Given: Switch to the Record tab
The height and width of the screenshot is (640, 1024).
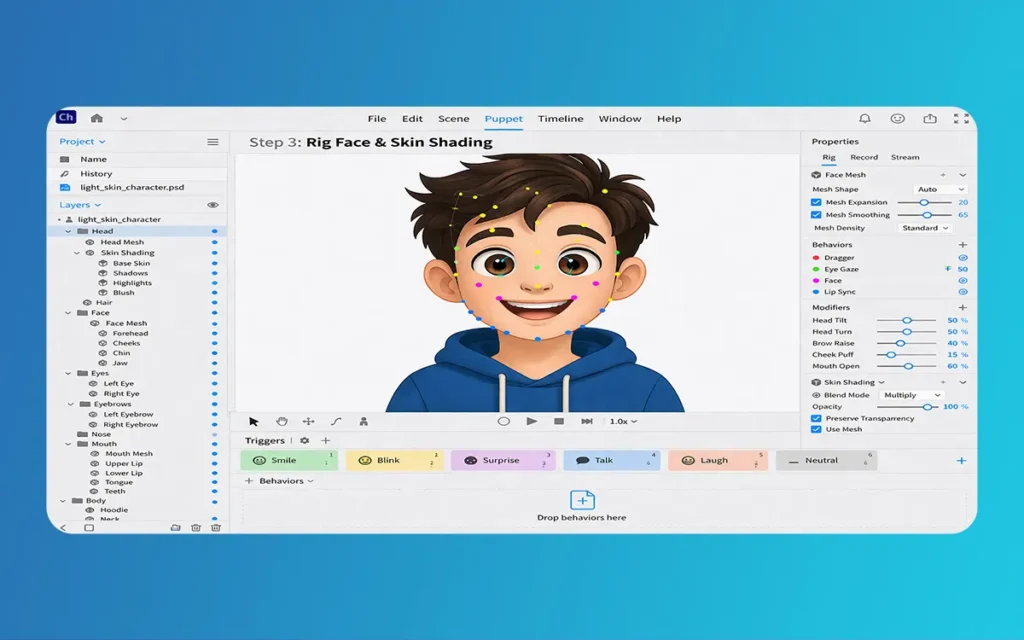Looking at the screenshot, I should [x=864, y=157].
